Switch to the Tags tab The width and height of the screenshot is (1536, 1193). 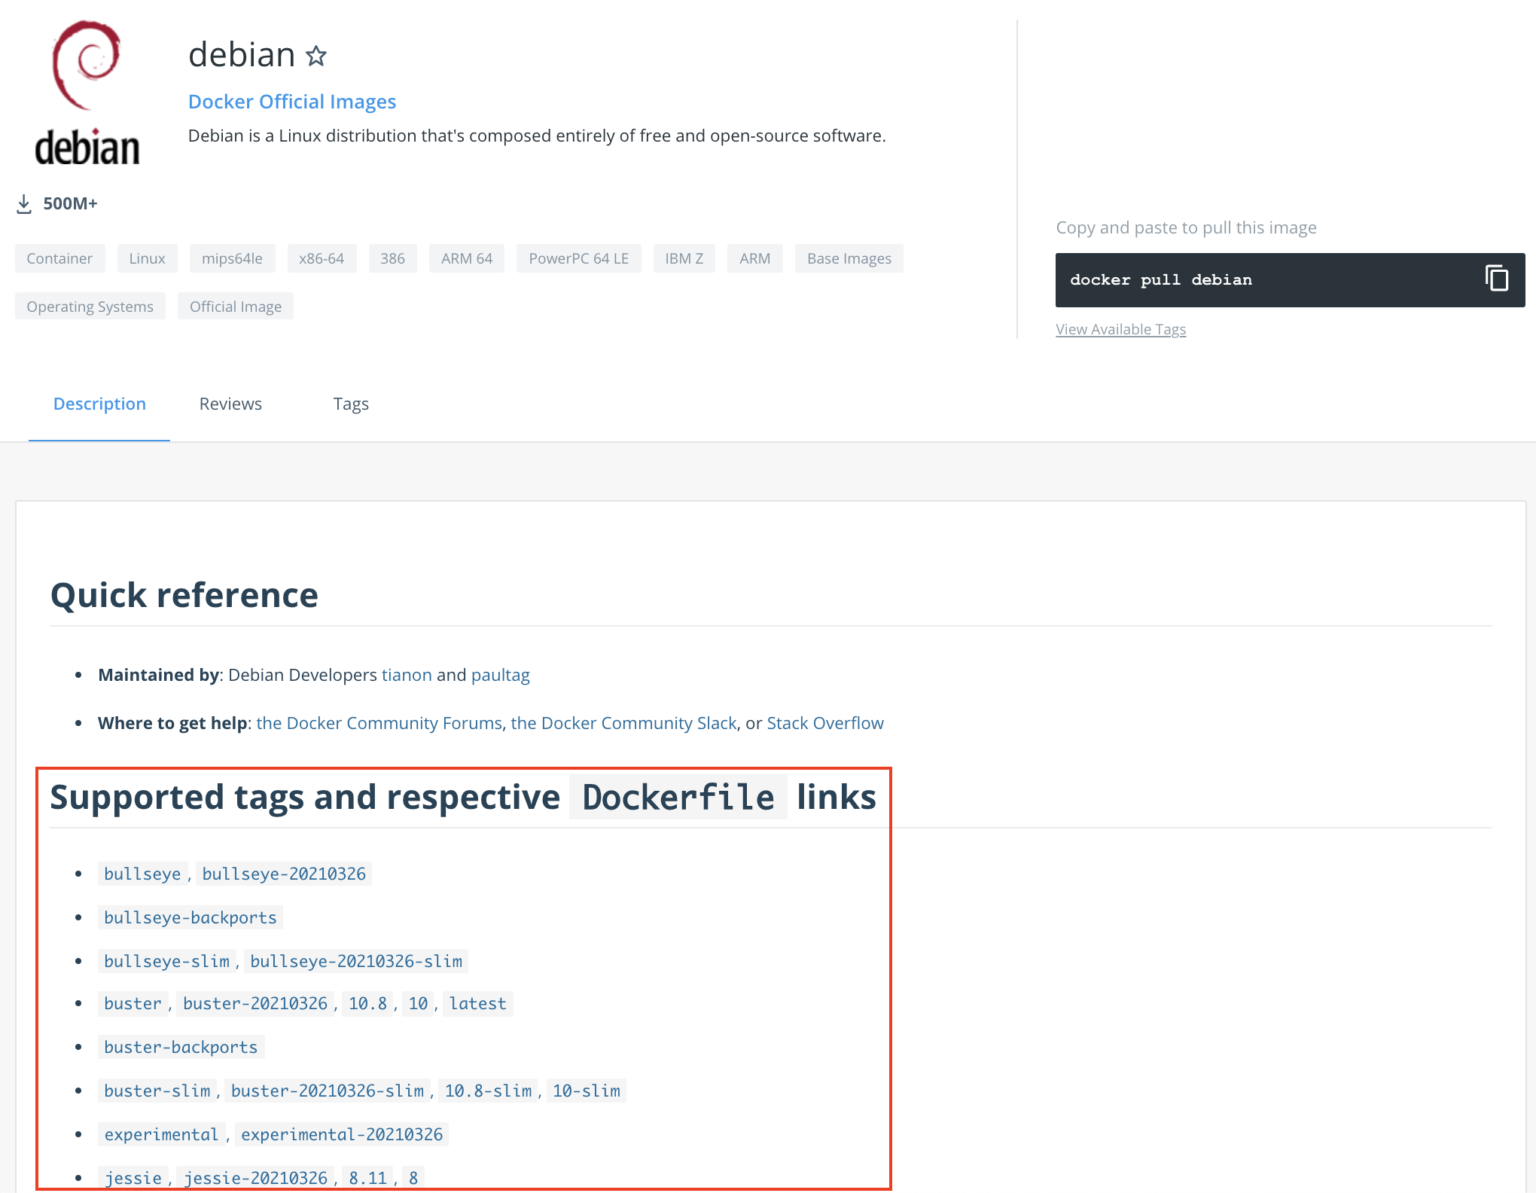pos(350,404)
